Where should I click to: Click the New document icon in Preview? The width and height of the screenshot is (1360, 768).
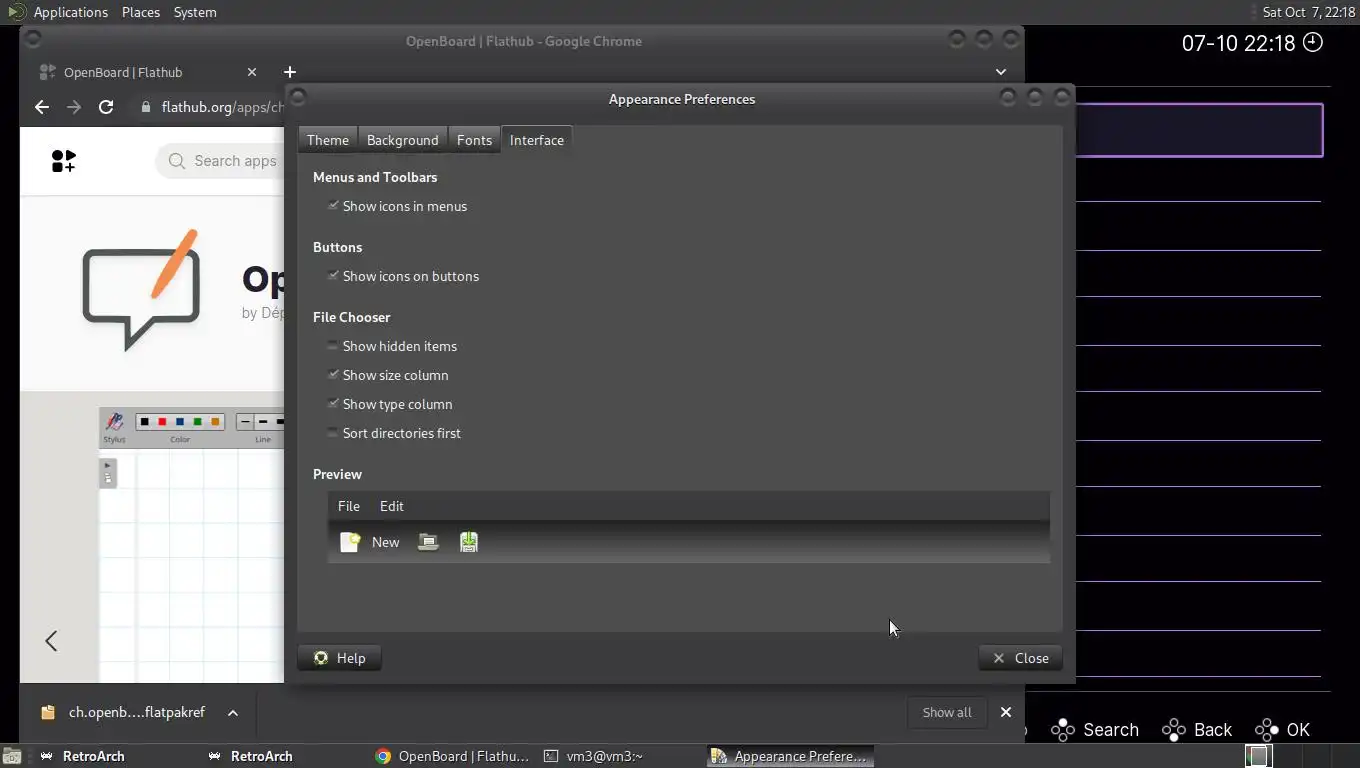(x=350, y=542)
